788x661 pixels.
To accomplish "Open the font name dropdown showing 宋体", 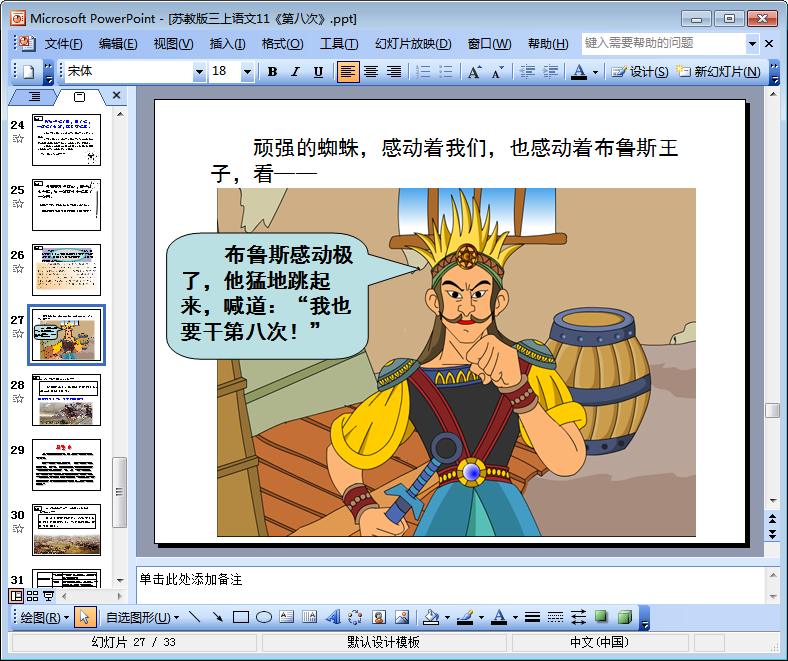I will (200, 72).
